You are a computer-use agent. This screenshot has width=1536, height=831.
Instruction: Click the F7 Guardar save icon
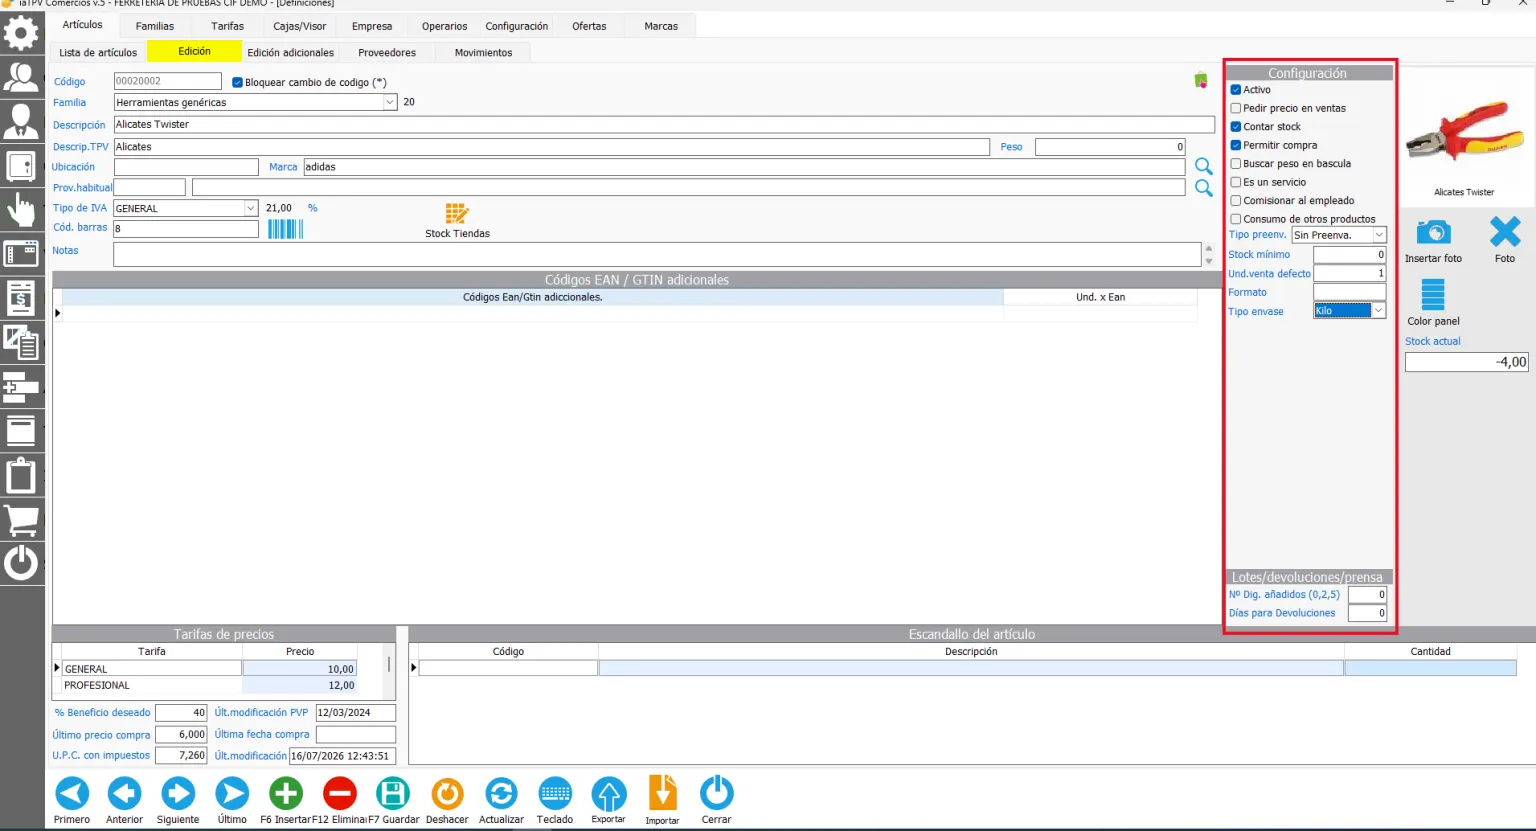393,794
